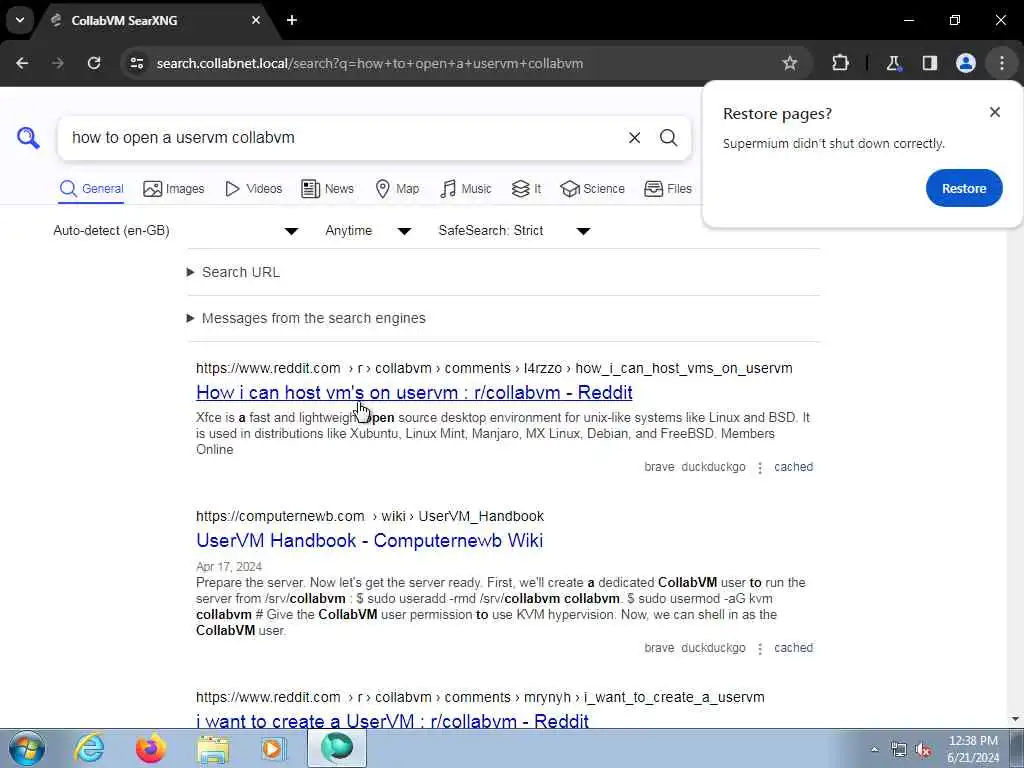Viewport: 1024px width, 768px height.
Task: Dismiss the Restore pages popup
Action: 995,112
